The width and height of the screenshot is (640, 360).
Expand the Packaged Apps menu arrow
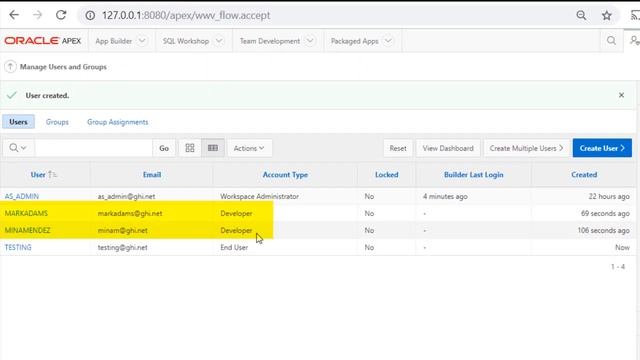[388, 41]
